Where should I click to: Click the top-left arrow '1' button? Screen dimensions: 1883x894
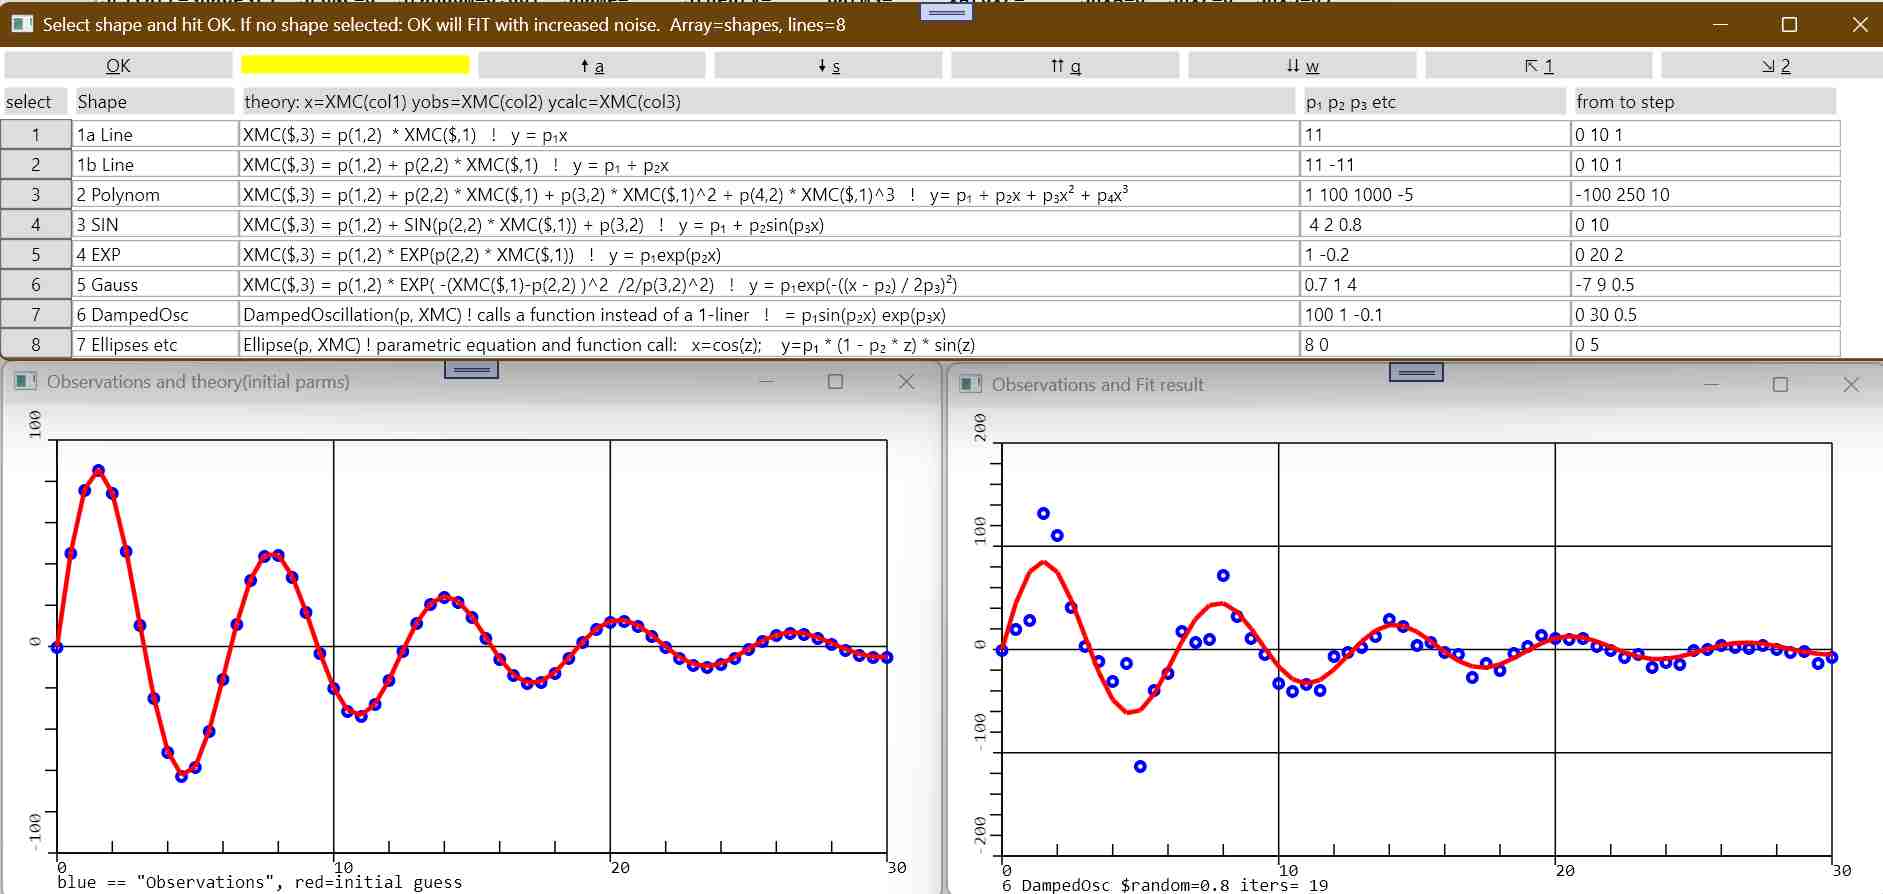pyautogui.click(x=1538, y=66)
